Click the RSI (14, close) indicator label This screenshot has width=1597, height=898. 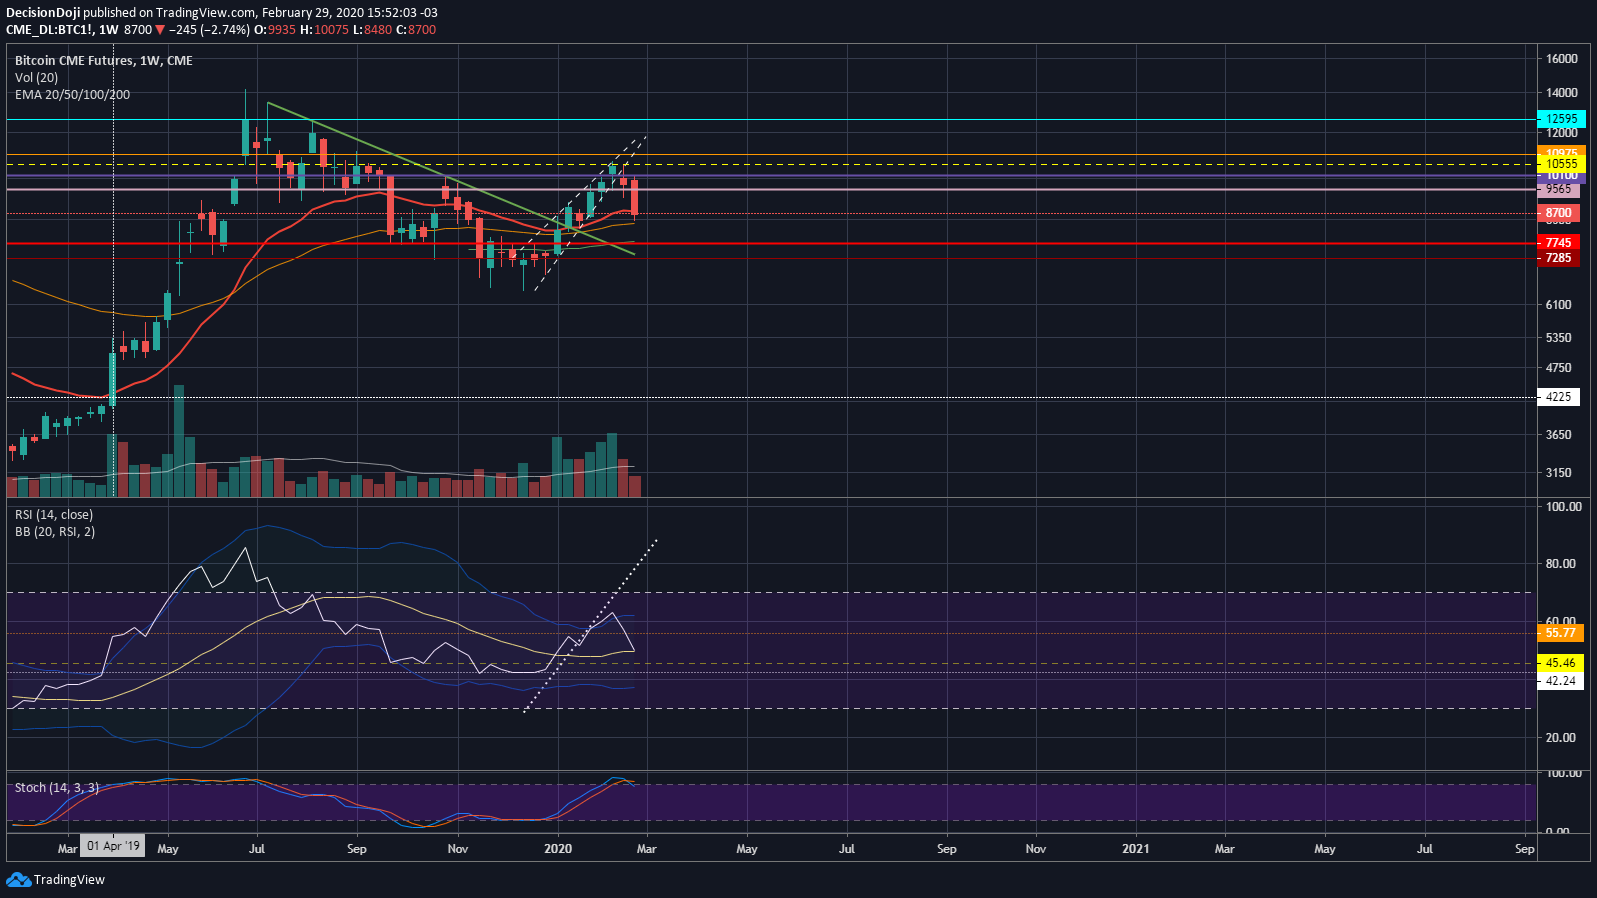tap(54, 515)
